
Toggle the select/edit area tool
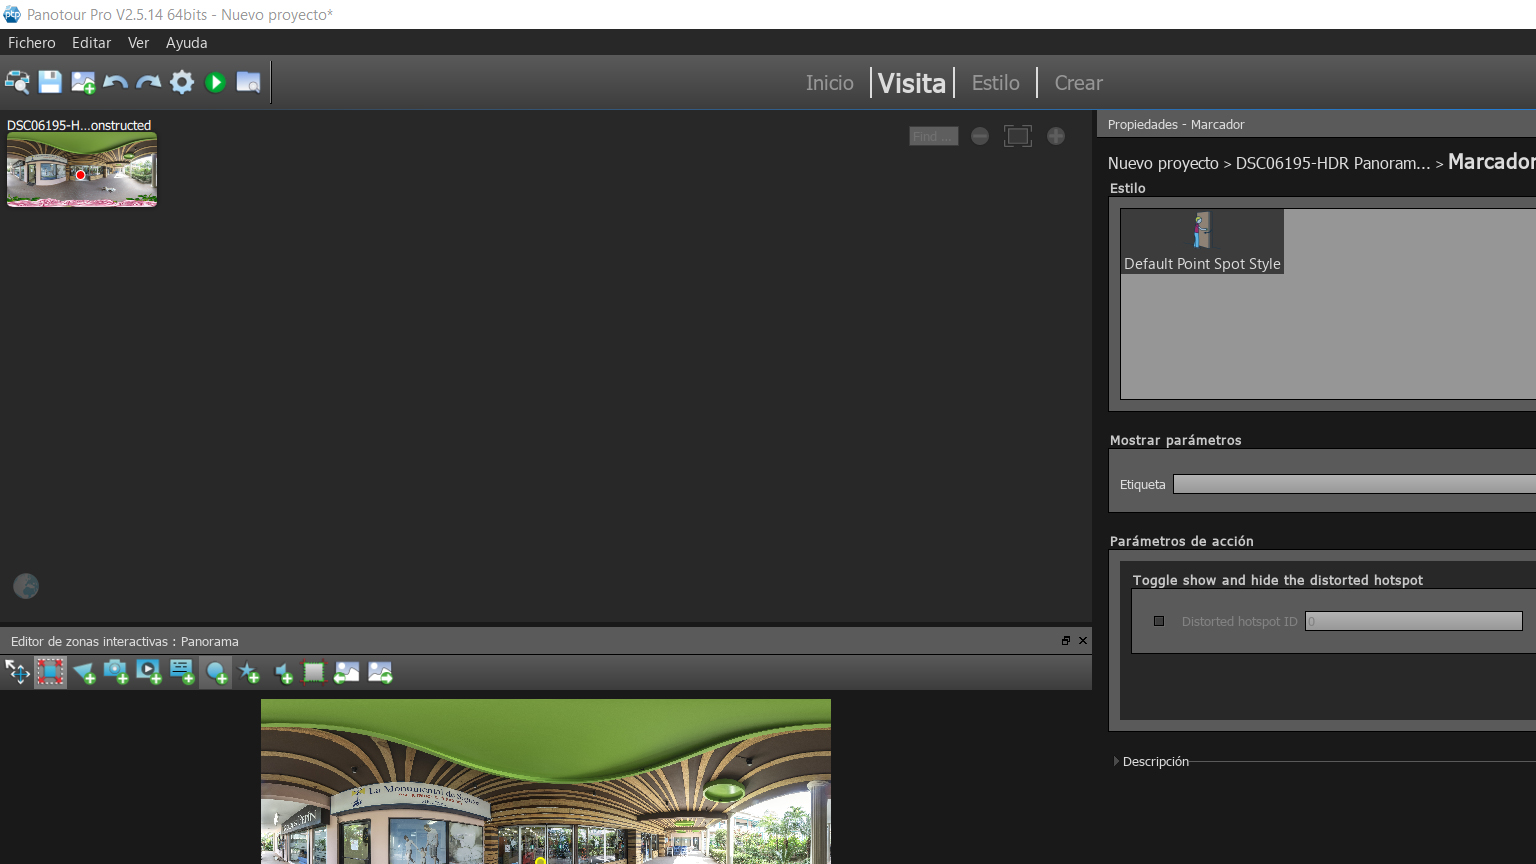pyautogui.click(x=50, y=673)
